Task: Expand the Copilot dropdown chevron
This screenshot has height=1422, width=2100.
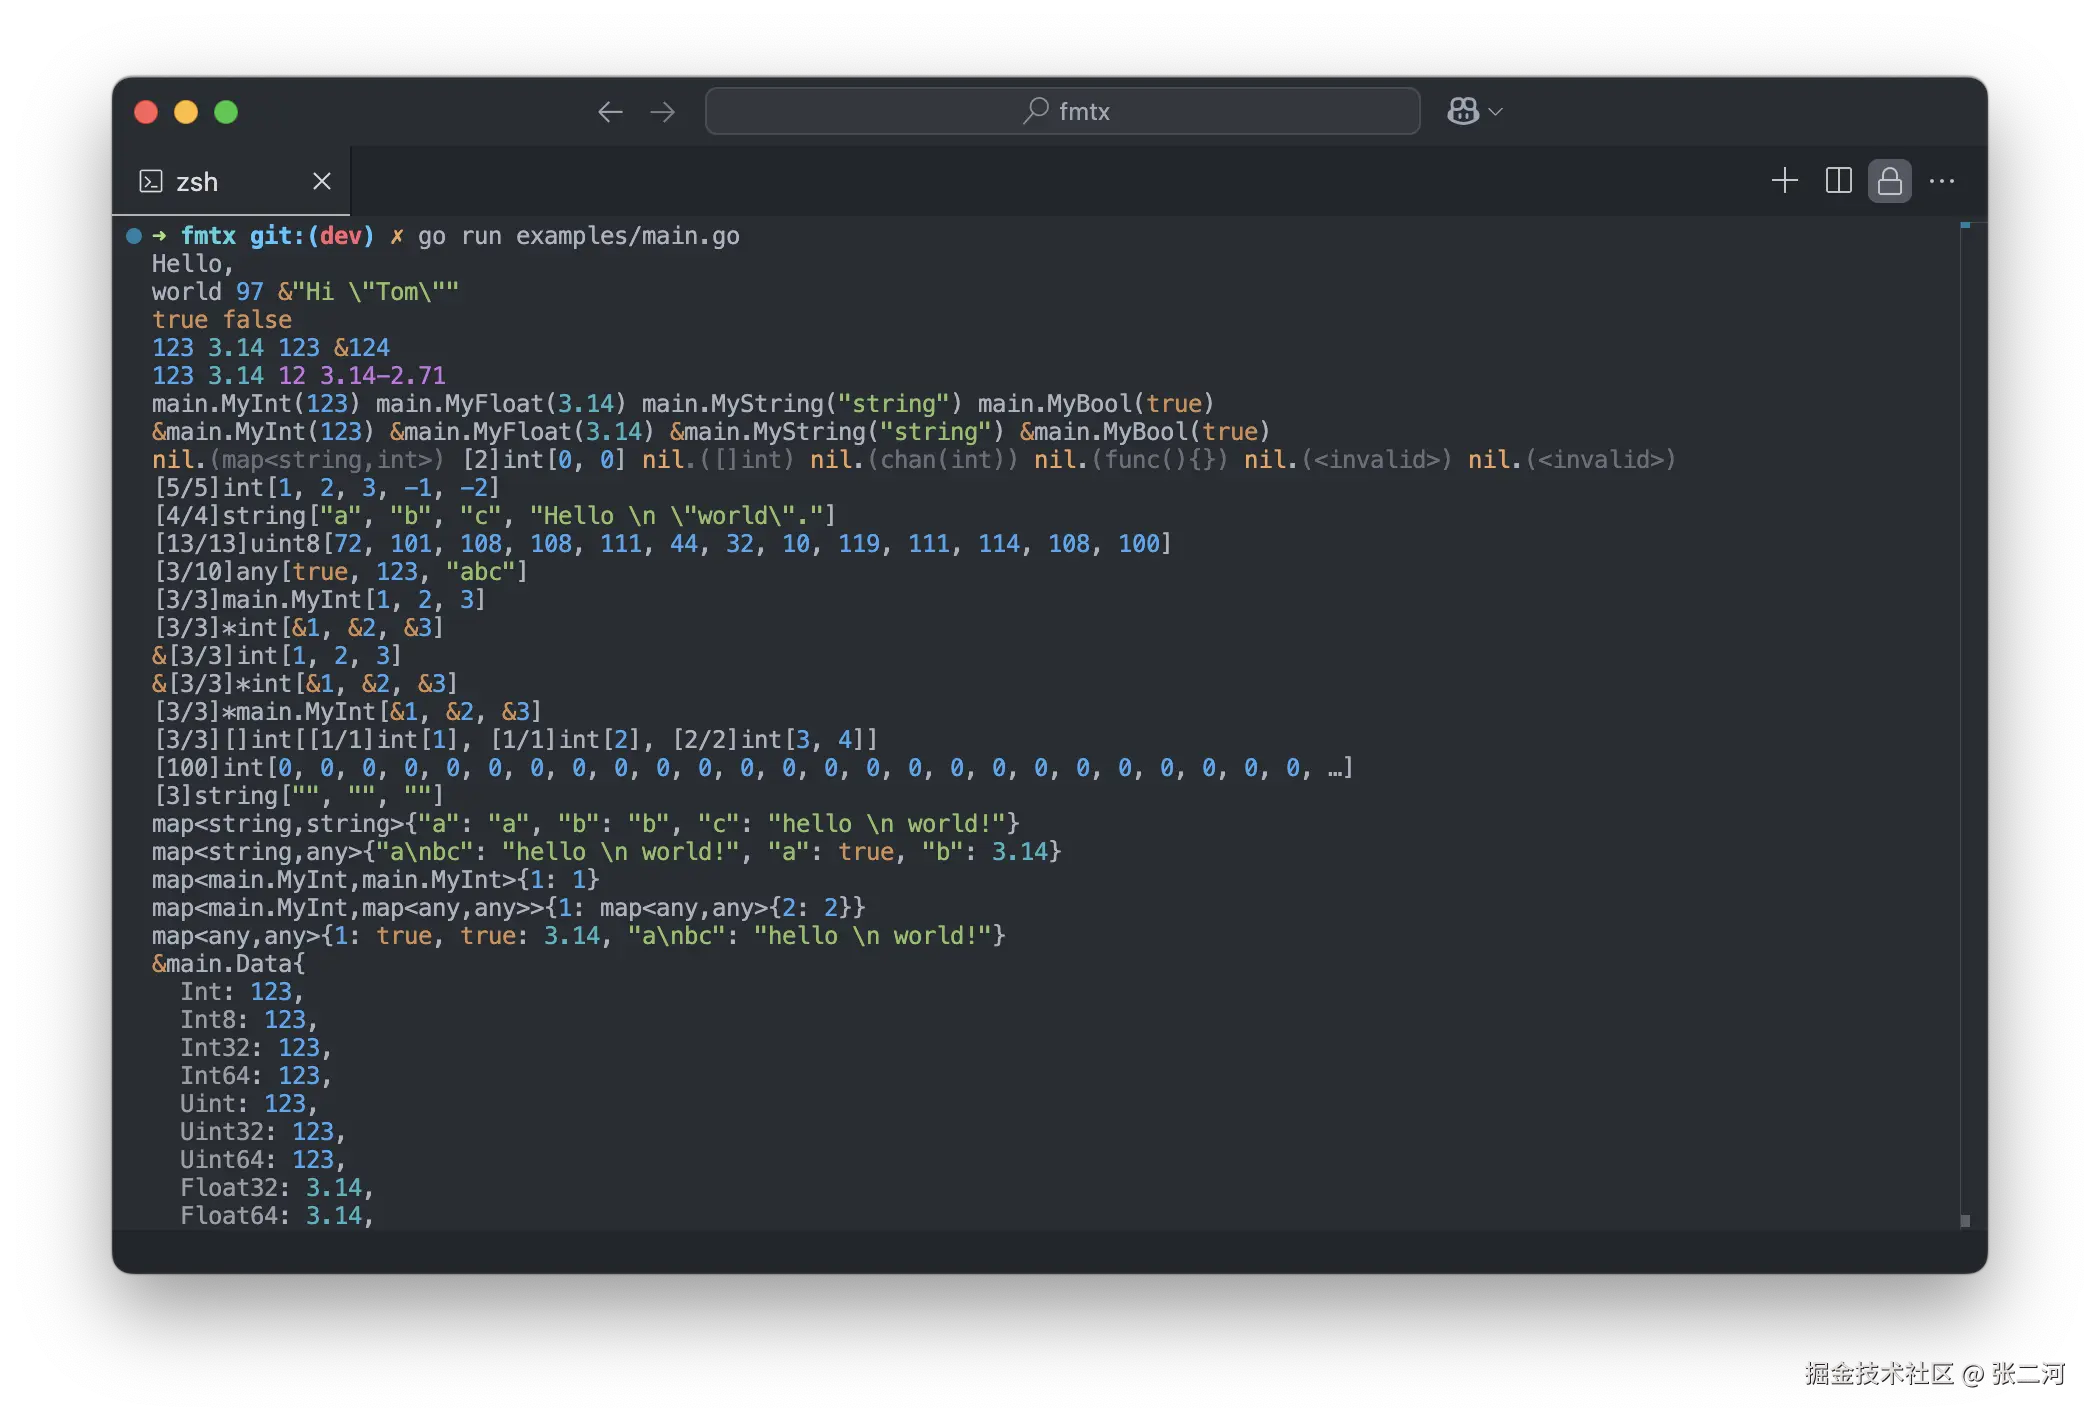Action: coord(1496,112)
